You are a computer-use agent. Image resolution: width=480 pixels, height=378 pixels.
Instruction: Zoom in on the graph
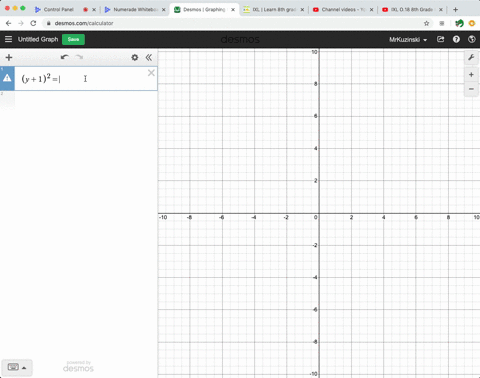click(x=471, y=75)
